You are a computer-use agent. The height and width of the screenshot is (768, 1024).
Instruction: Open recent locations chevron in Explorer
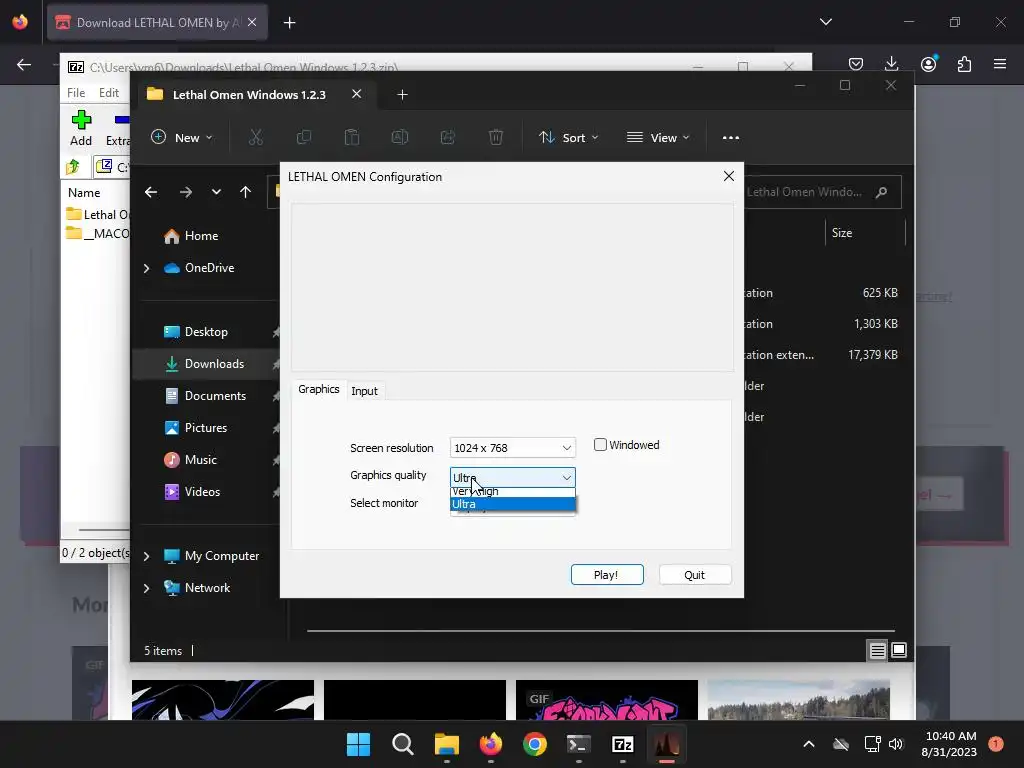[x=216, y=192]
